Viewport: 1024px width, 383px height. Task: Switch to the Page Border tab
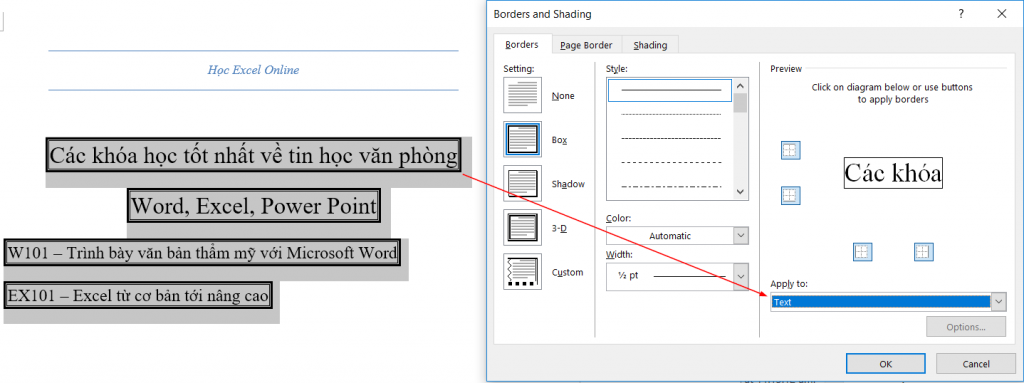click(x=586, y=45)
